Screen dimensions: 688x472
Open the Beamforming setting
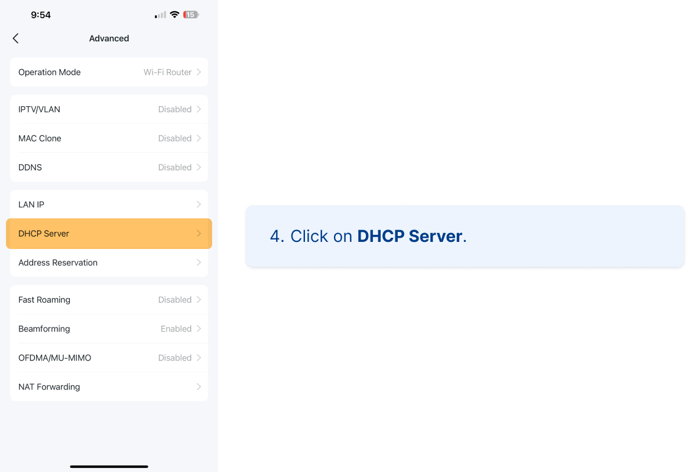point(109,328)
